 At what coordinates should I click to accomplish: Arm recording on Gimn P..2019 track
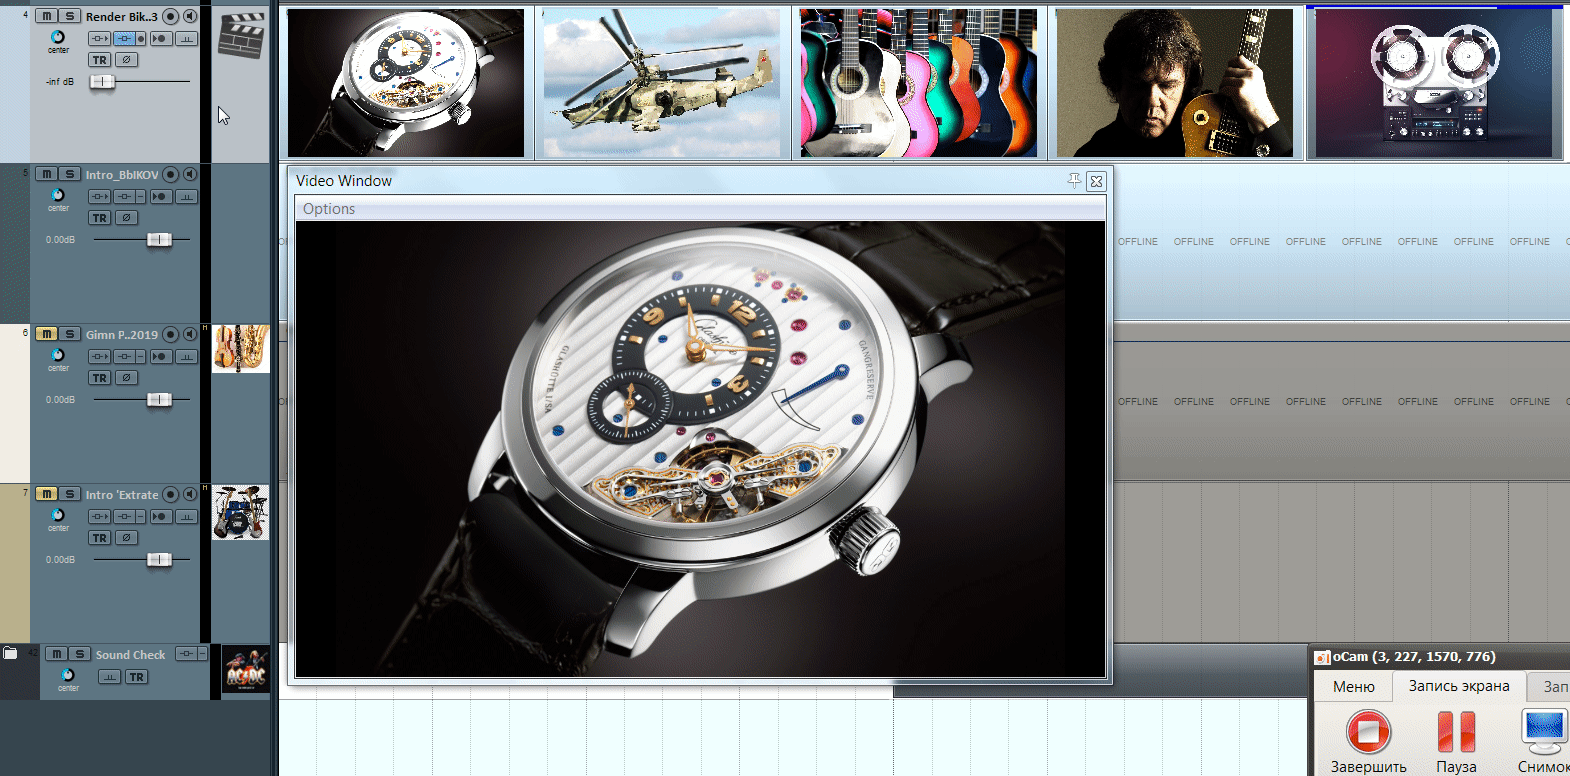coord(171,334)
